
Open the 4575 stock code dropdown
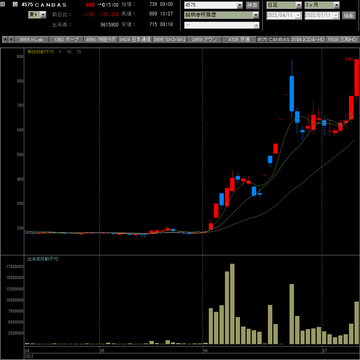point(240,5)
